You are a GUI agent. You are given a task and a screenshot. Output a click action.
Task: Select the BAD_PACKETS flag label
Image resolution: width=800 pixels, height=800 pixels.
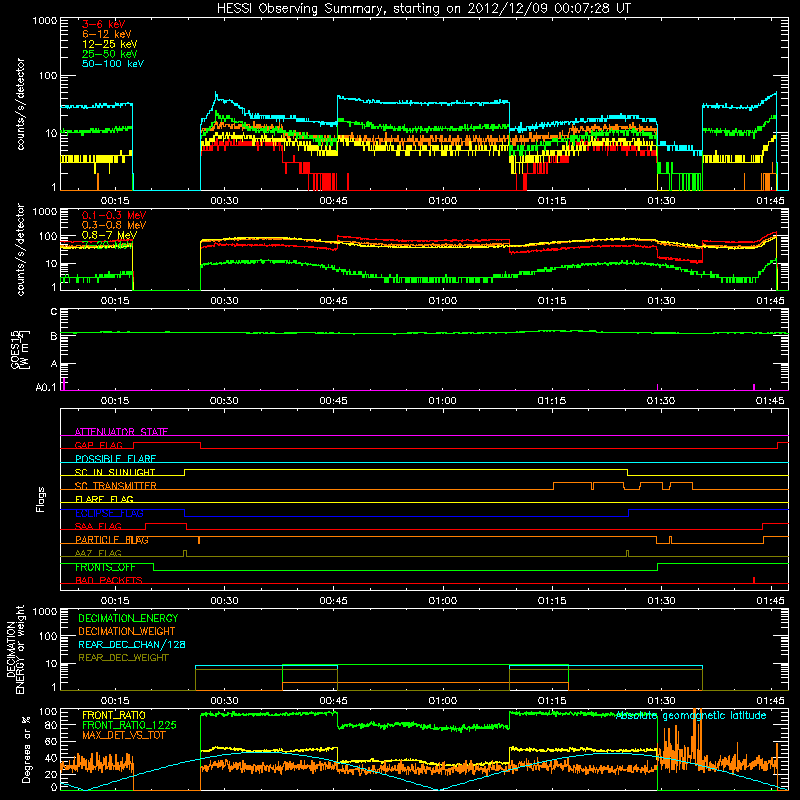(109, 580)
